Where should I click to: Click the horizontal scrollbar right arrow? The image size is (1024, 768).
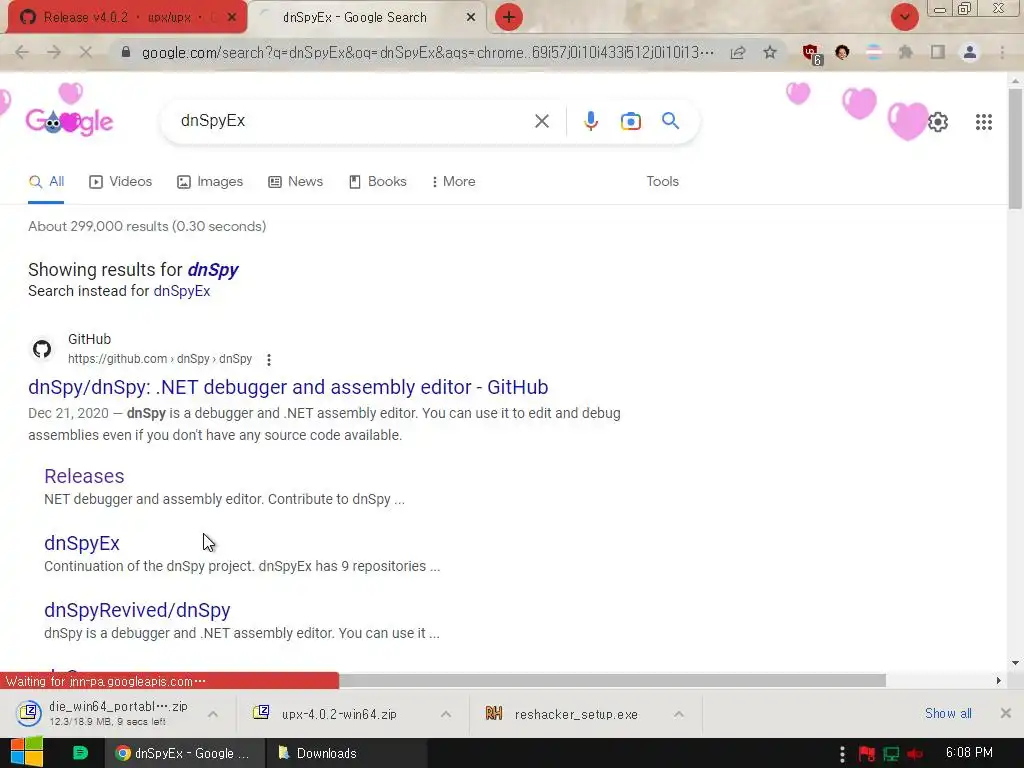tap(999, 680)
